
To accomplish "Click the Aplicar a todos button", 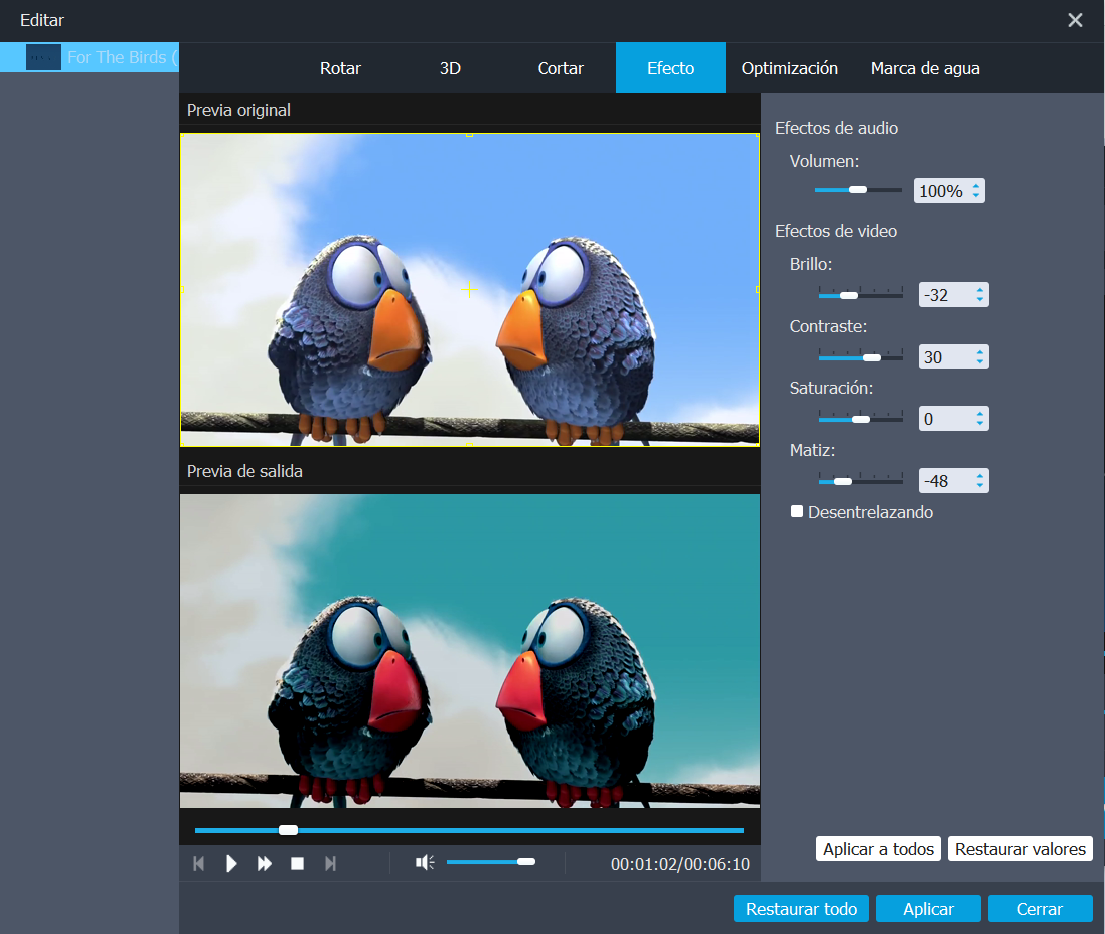I will click(878, 849).
